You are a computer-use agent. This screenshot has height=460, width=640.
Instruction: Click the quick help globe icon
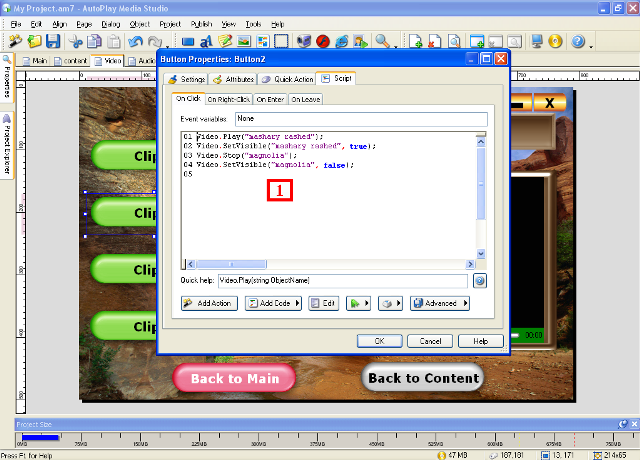479,282
